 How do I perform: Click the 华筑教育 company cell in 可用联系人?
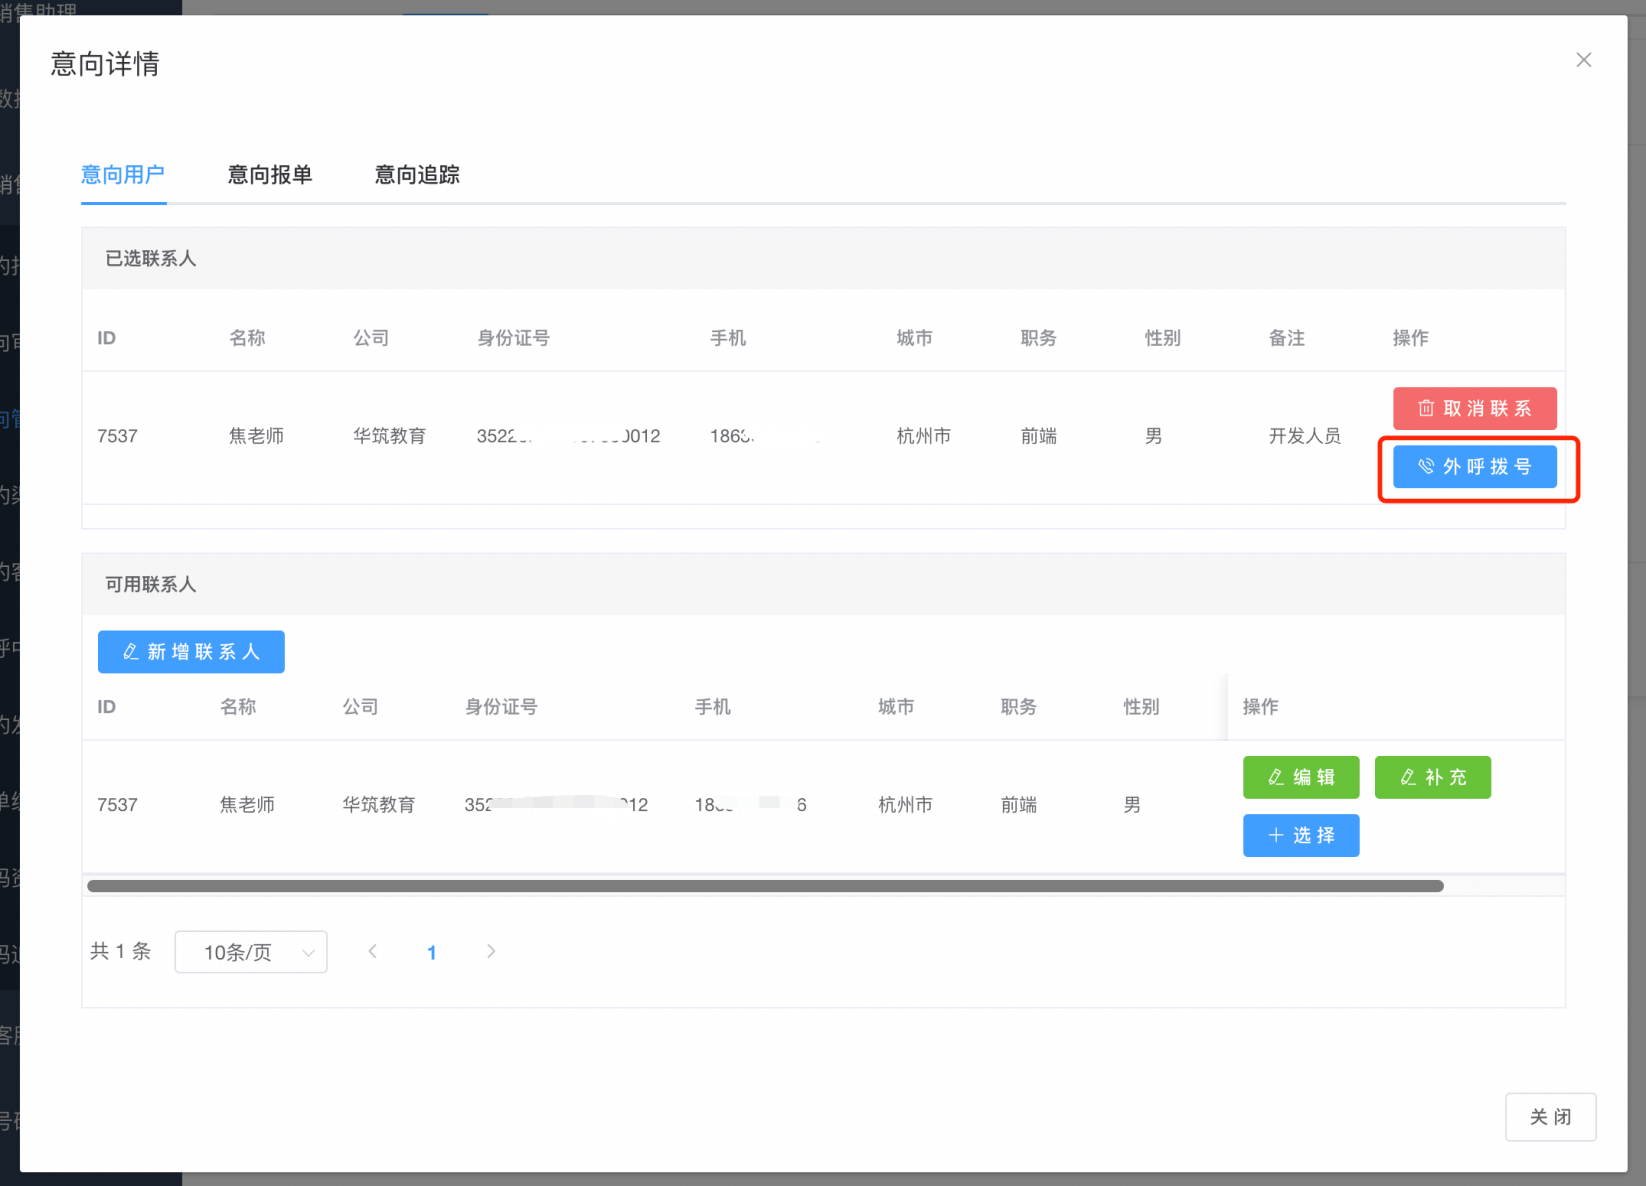378,805
